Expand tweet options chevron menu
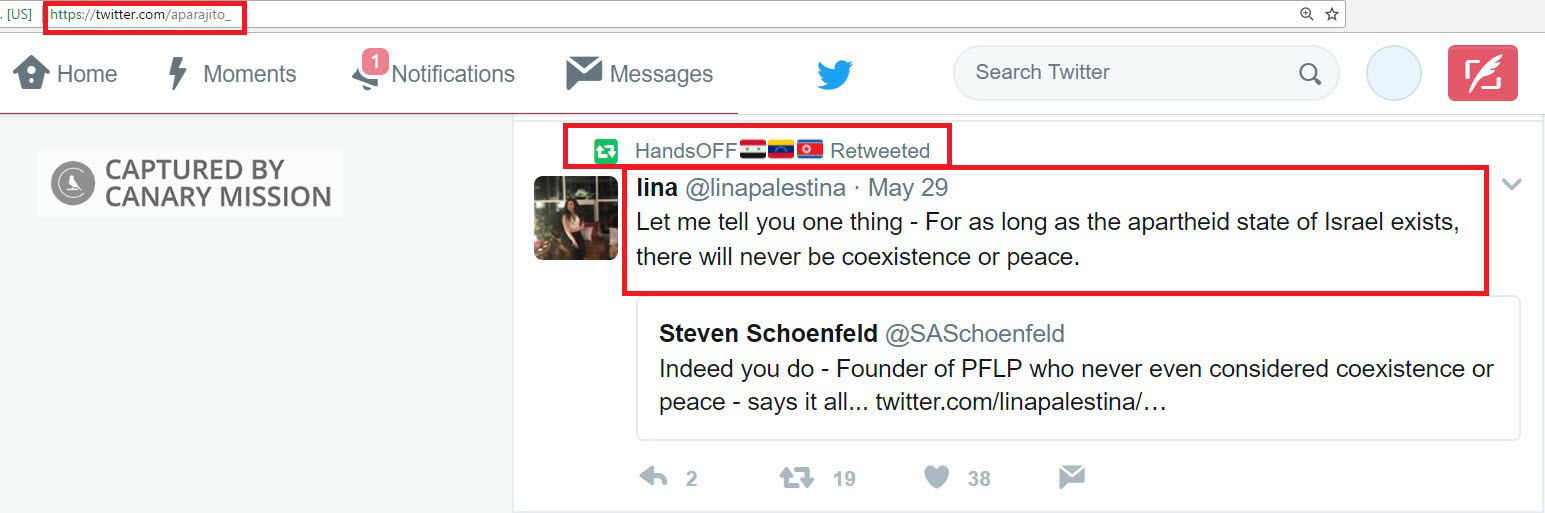The image size is (1545, 513). (x=1511, y=184)
